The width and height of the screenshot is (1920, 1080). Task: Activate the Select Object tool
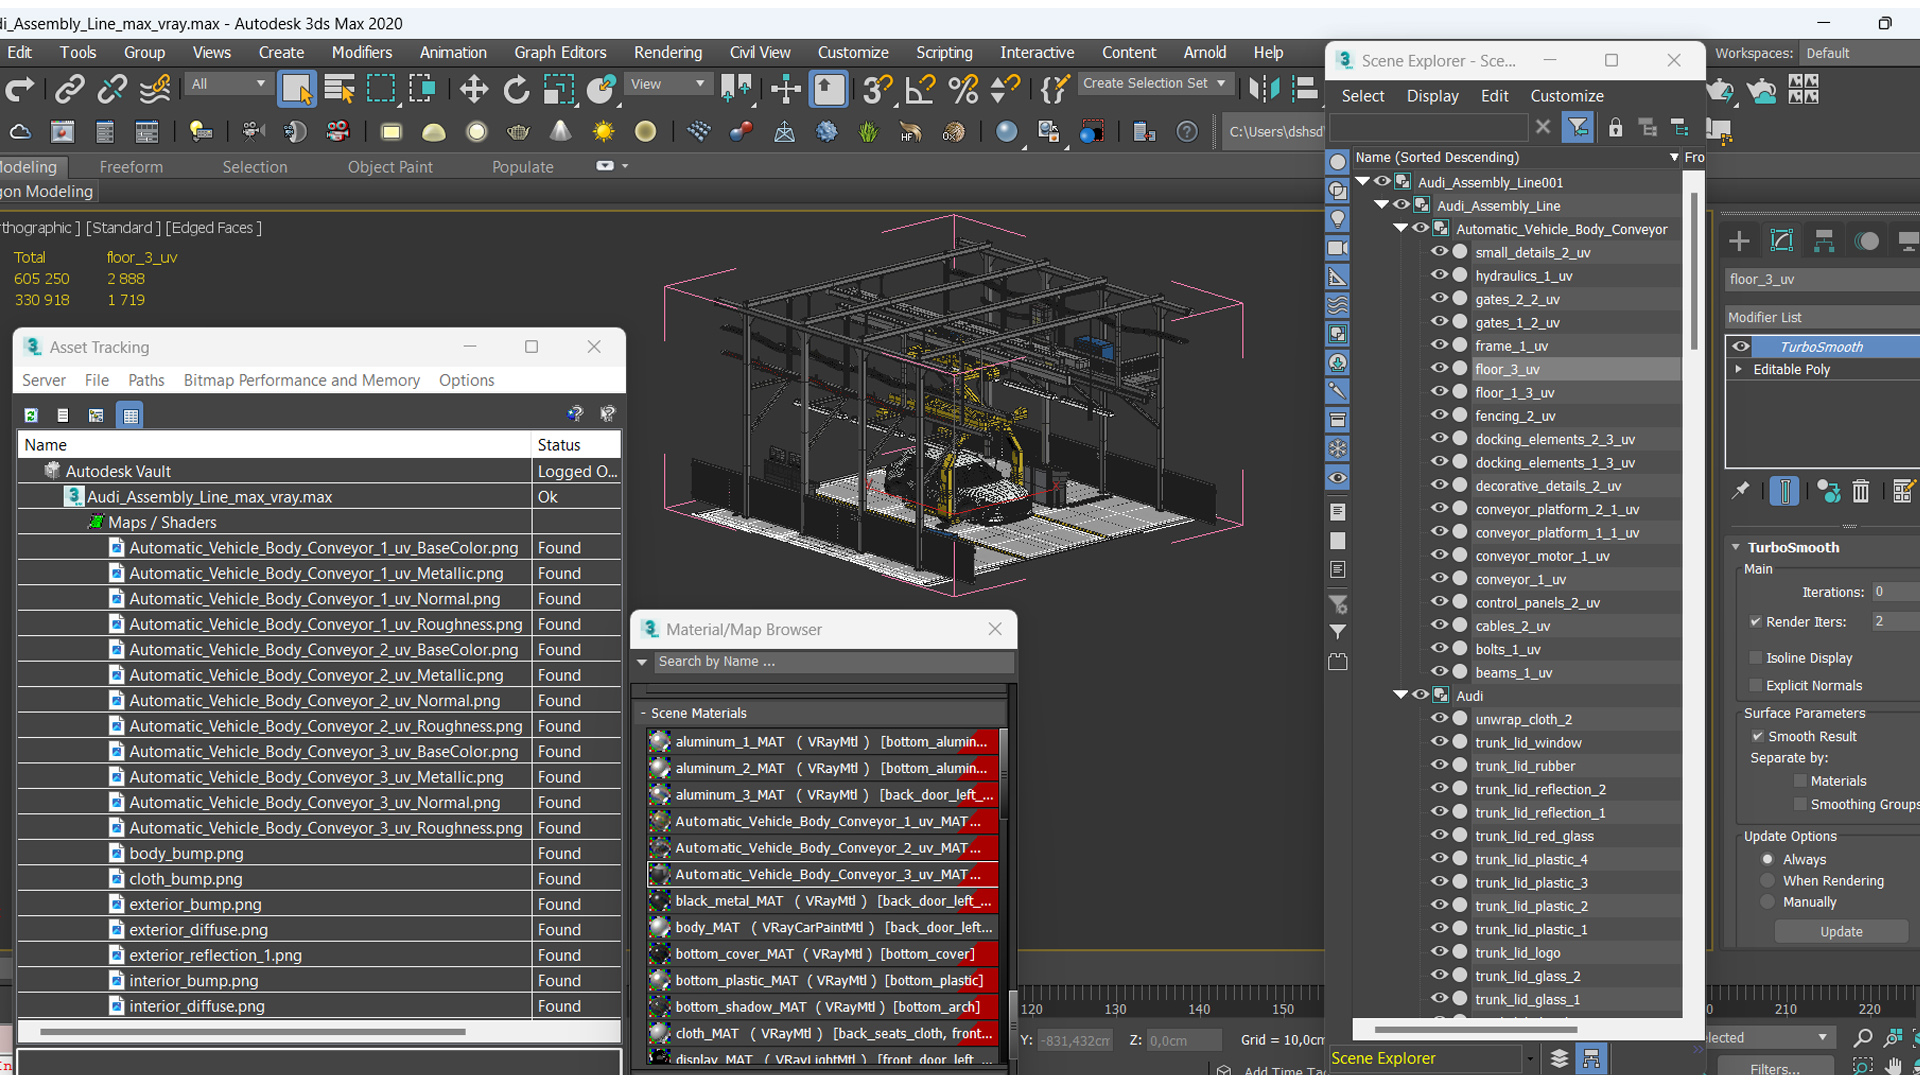point(297,90)
